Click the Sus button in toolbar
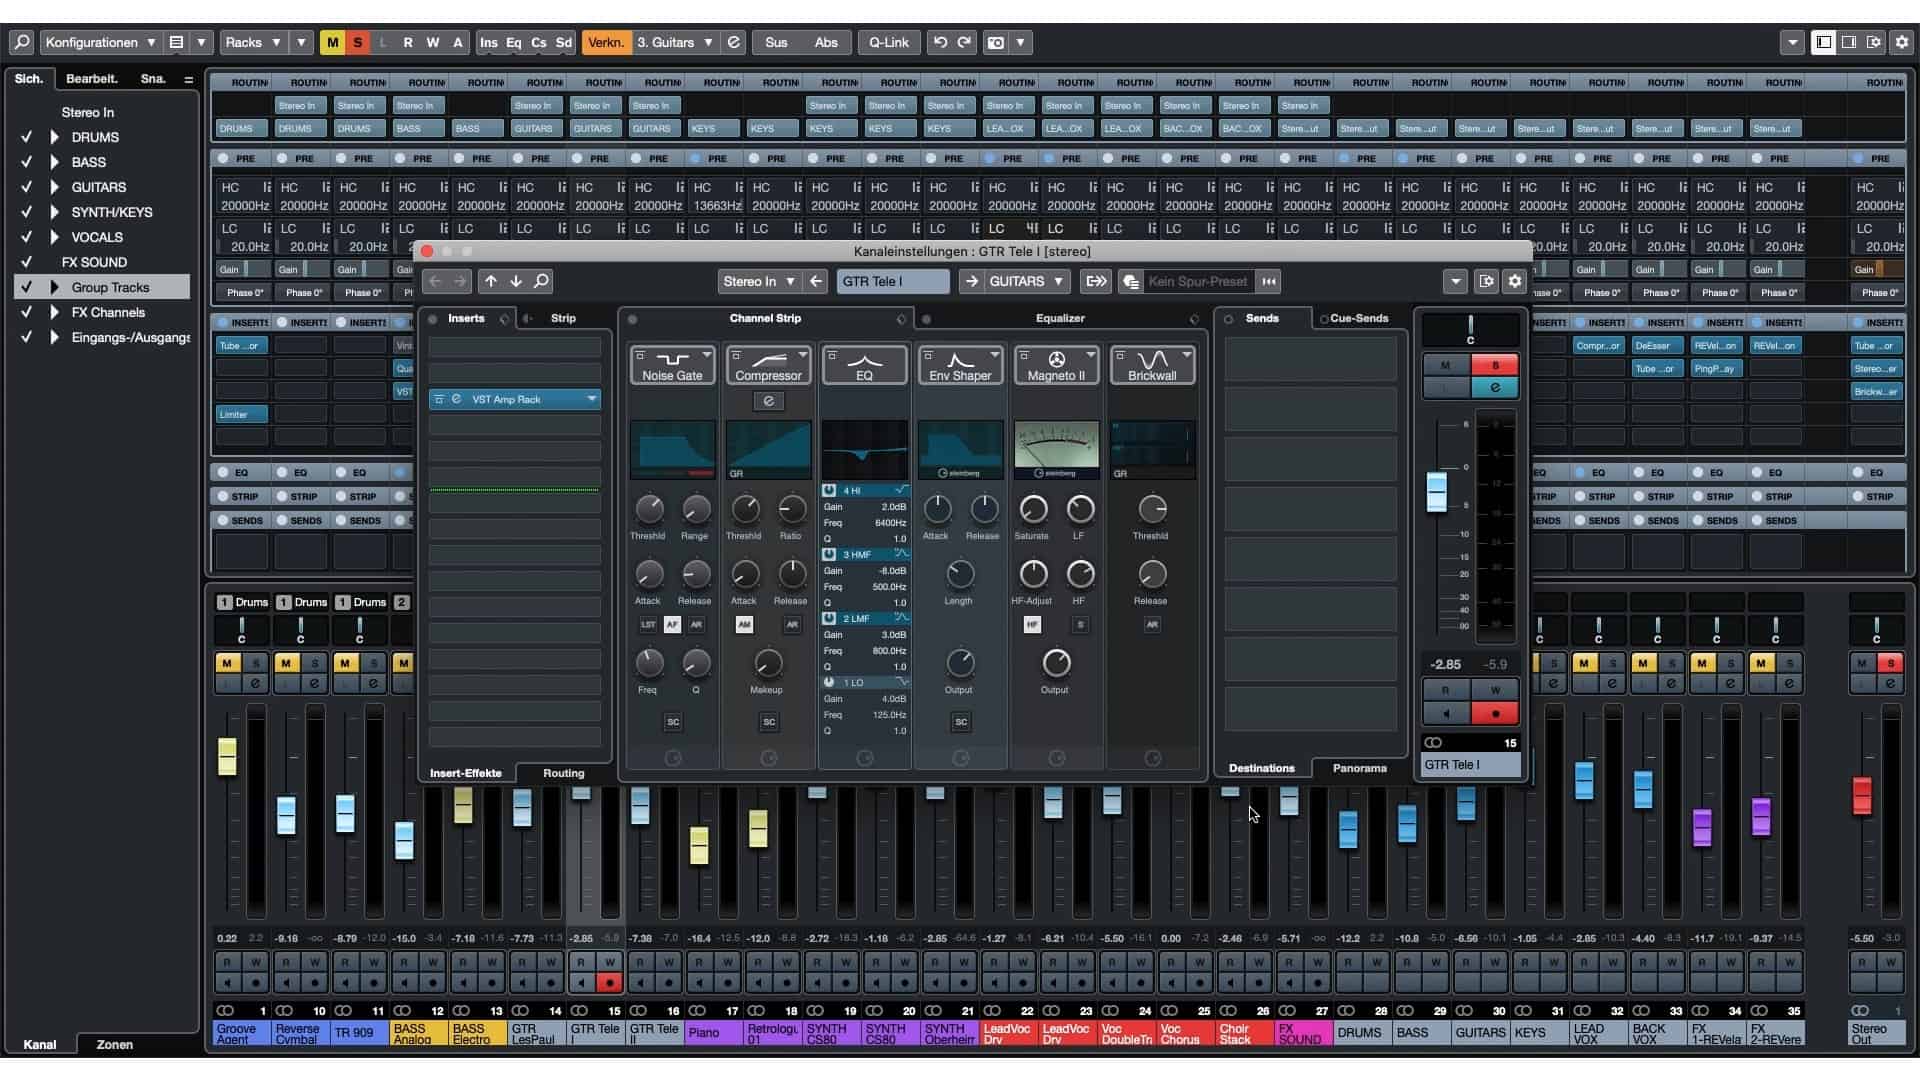Screen dimensions: 1920x1080 point(776,42)
